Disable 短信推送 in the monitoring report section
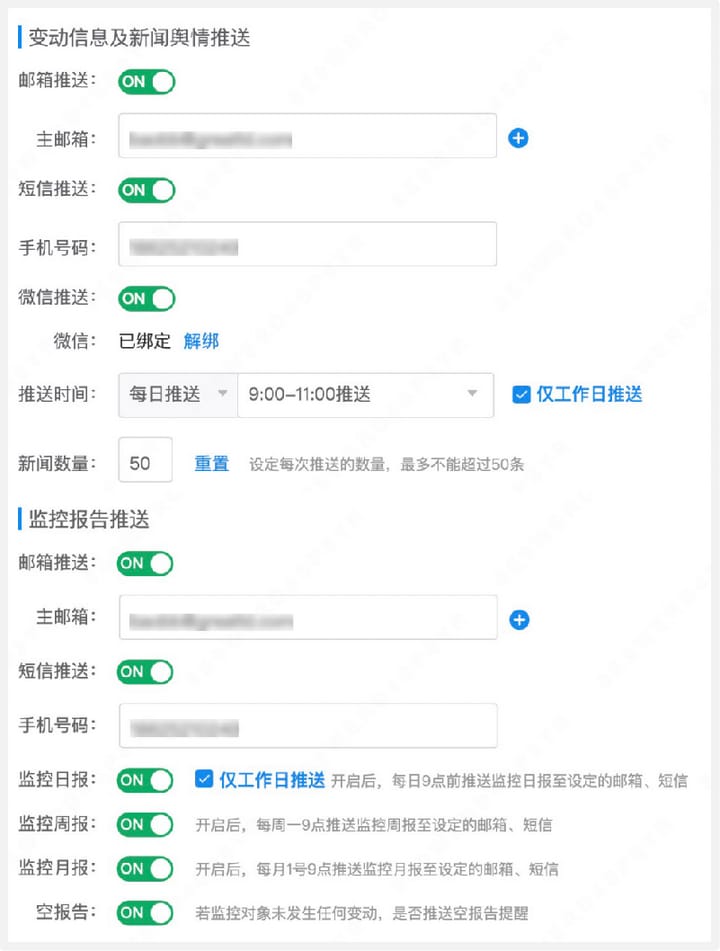This screenshot has height=951, width=720. tap(145, 671)
